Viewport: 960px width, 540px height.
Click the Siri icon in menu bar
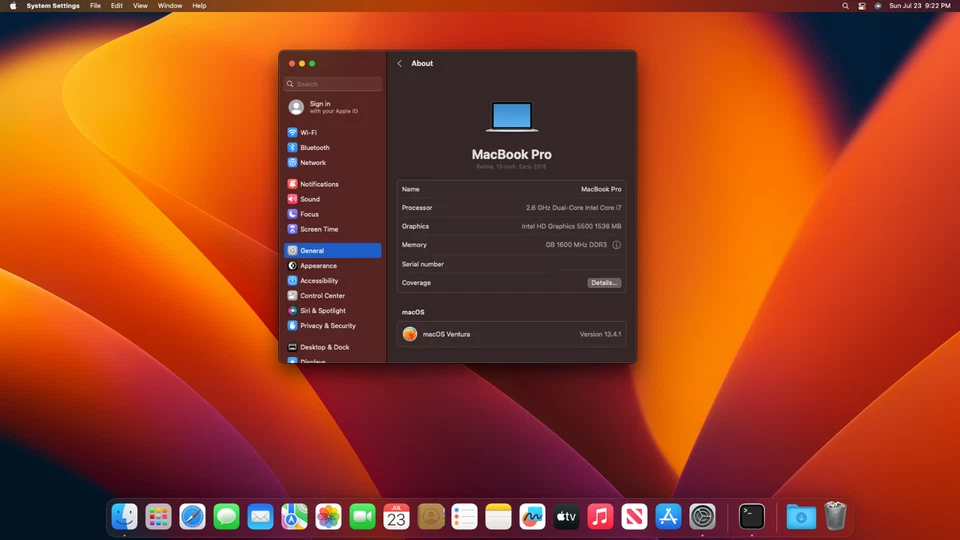click(x=878, y=6)
